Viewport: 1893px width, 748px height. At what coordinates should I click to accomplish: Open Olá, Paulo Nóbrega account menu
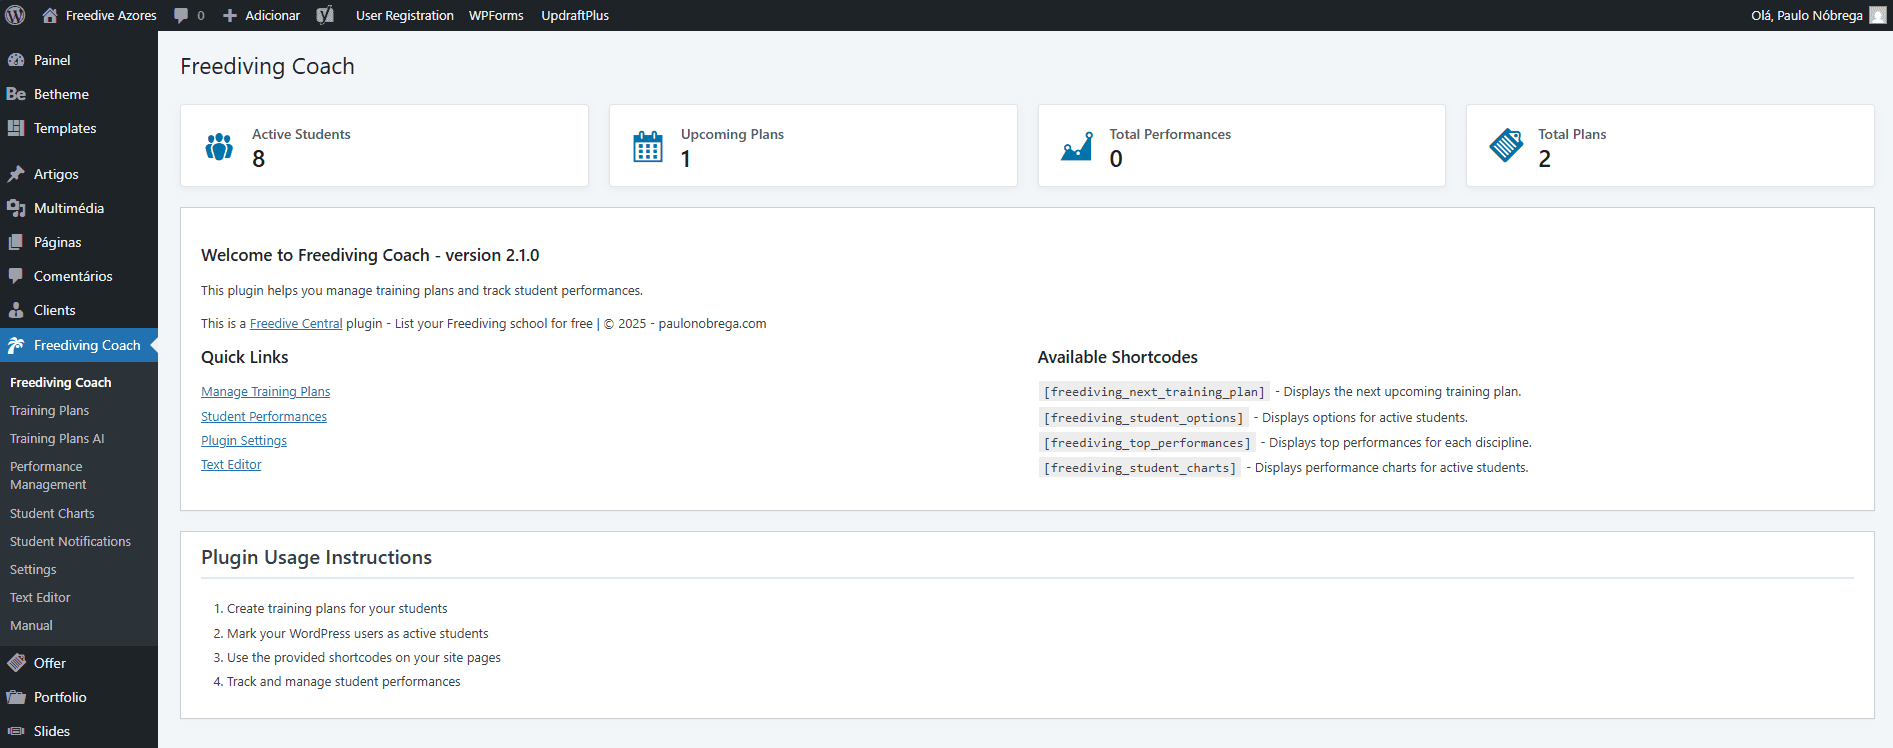click(x=1806, y=15)
